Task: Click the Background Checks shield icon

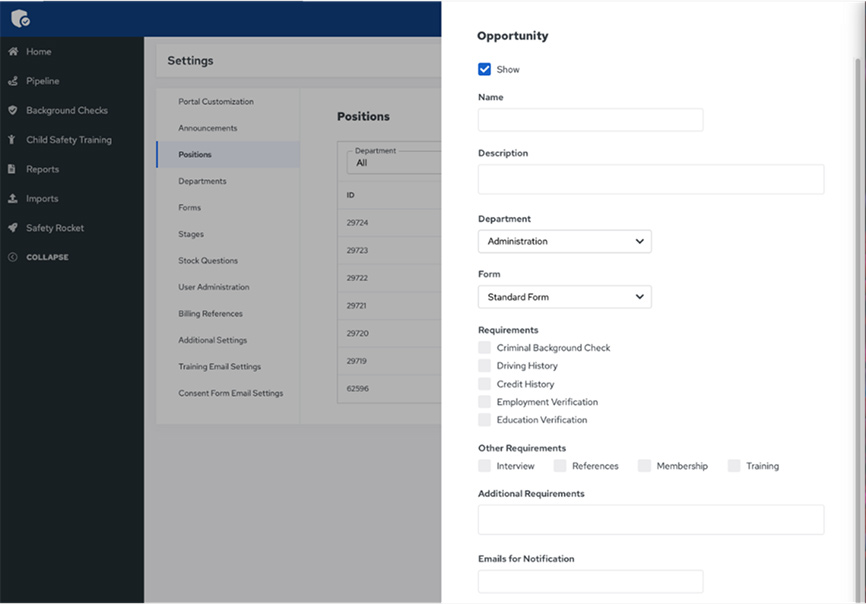Action: pyautogui.click(x=13, y=111)
